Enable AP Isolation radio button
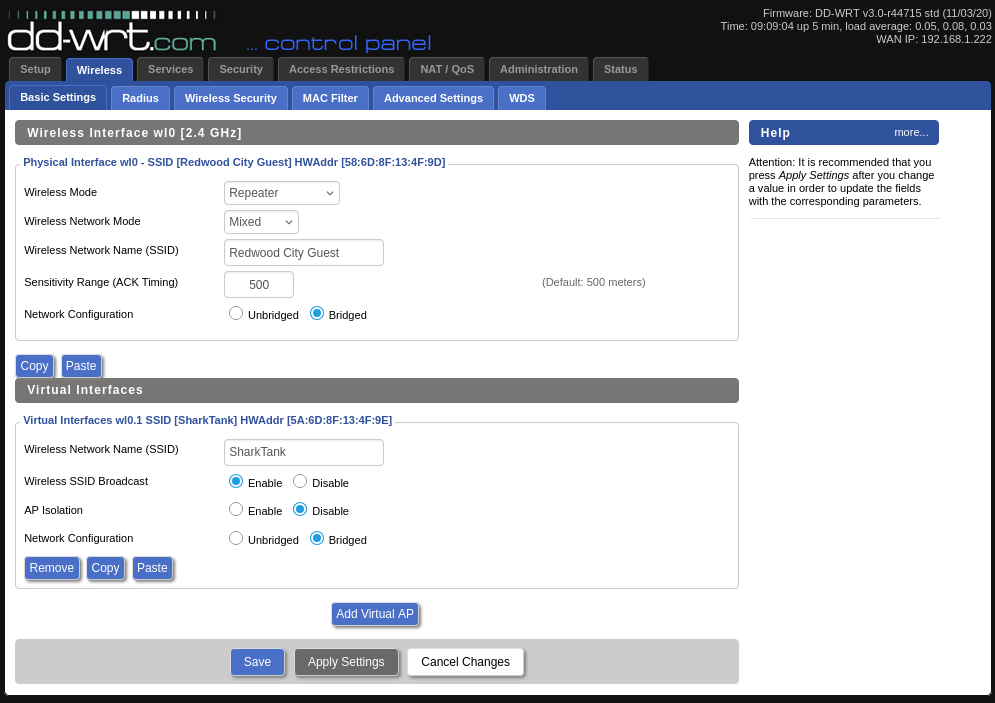The image size is (995, 703). [236, 509]
